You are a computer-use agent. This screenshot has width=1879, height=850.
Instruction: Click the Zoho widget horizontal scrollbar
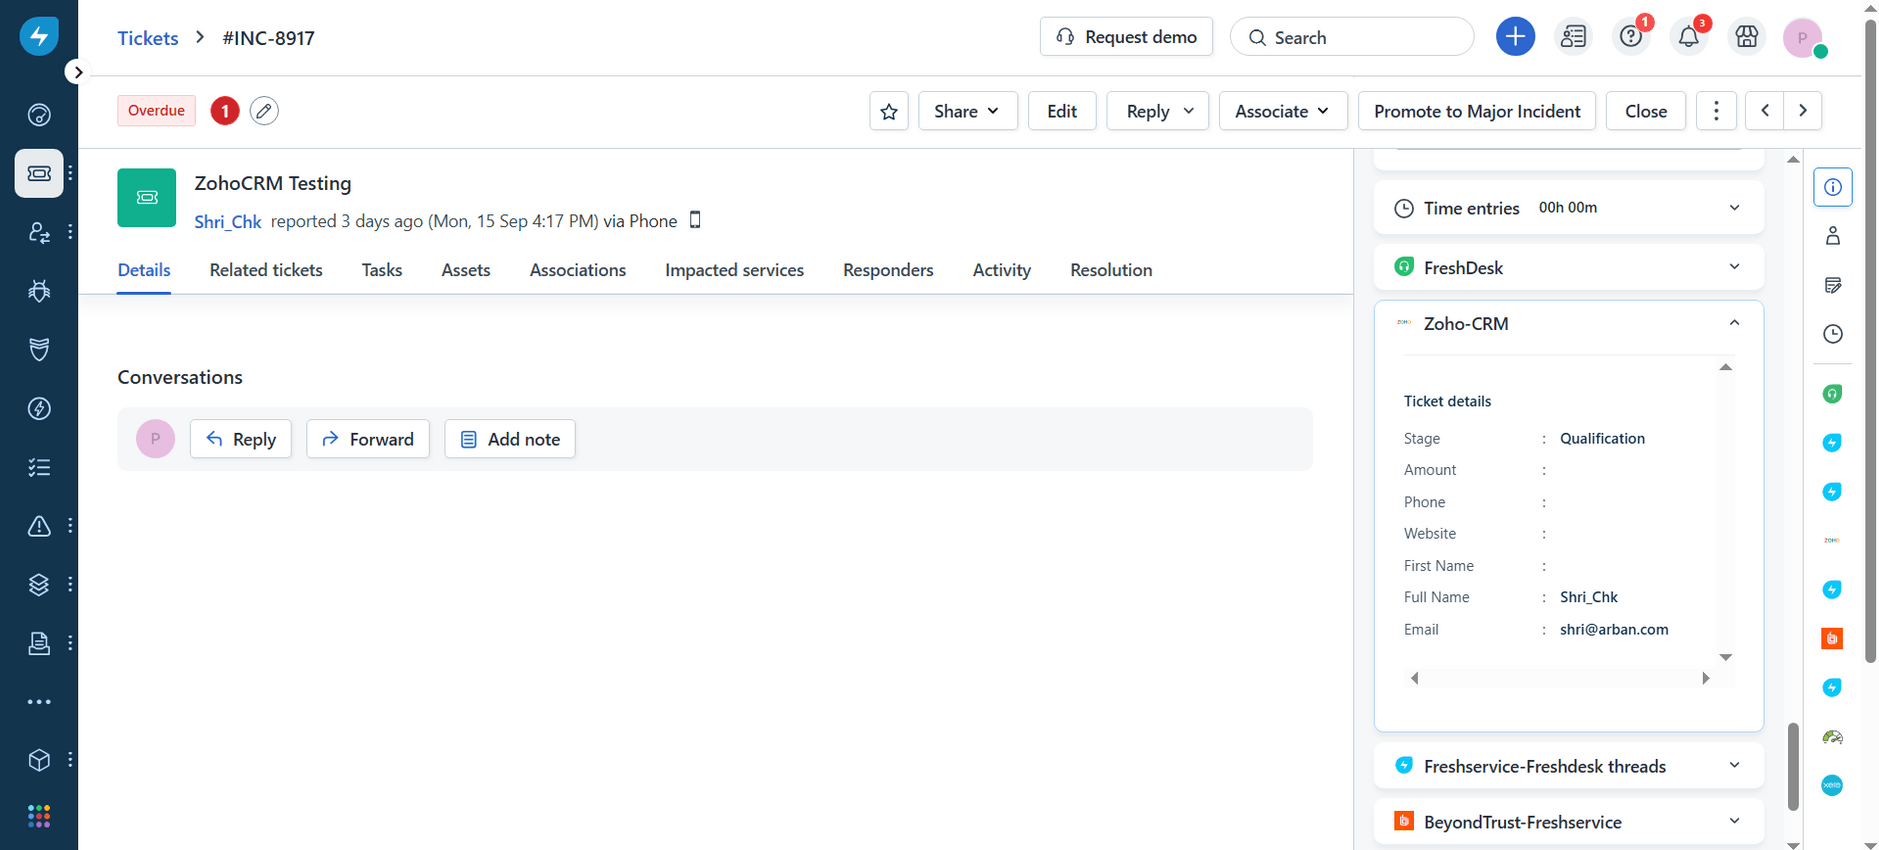[1560, 679]
